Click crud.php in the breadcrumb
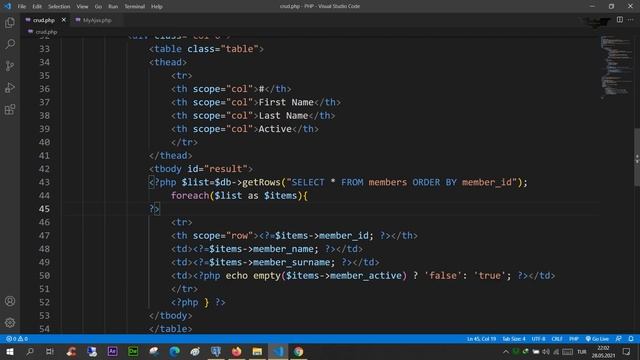This screenshot has height=360, width=640. (x=46, y=32)
